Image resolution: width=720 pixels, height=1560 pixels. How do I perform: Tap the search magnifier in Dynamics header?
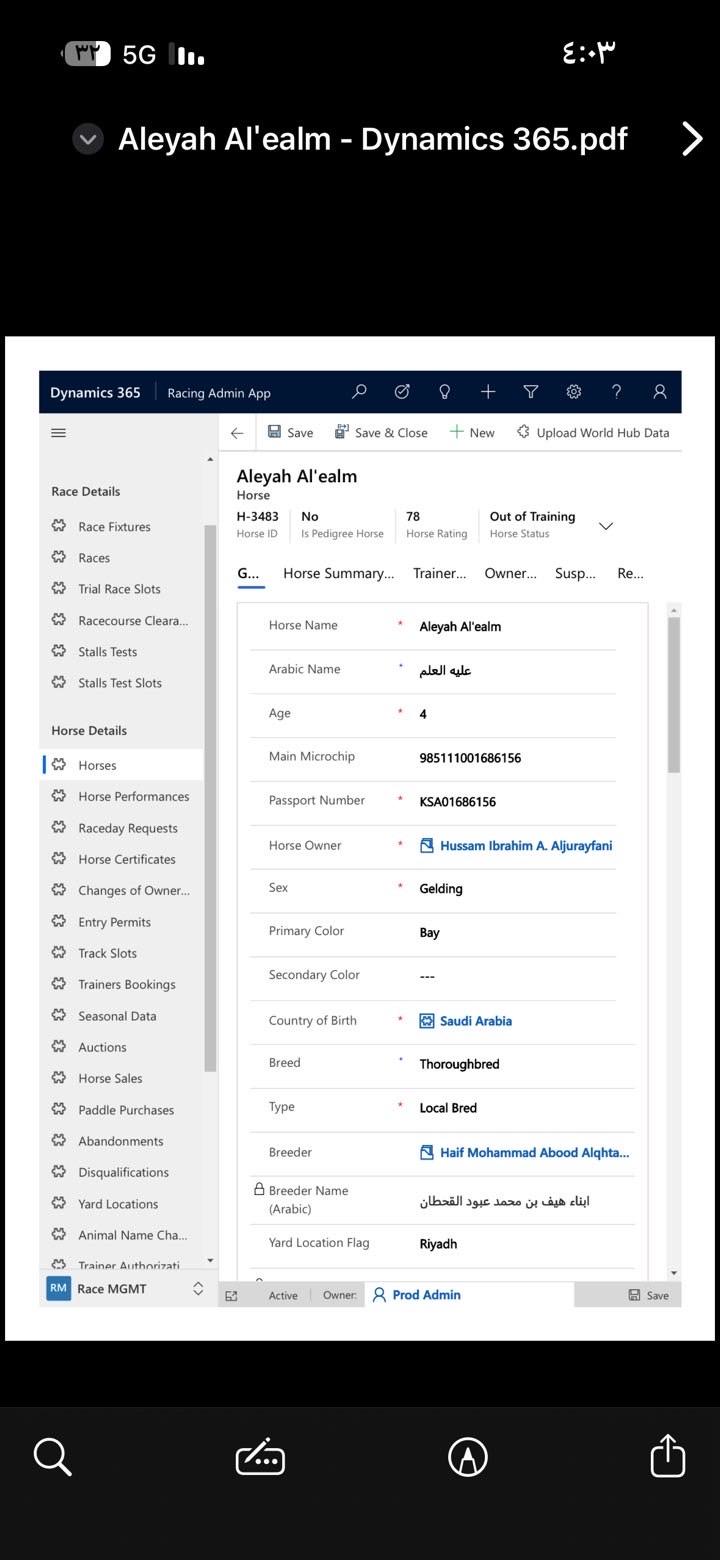pos(360,392)
